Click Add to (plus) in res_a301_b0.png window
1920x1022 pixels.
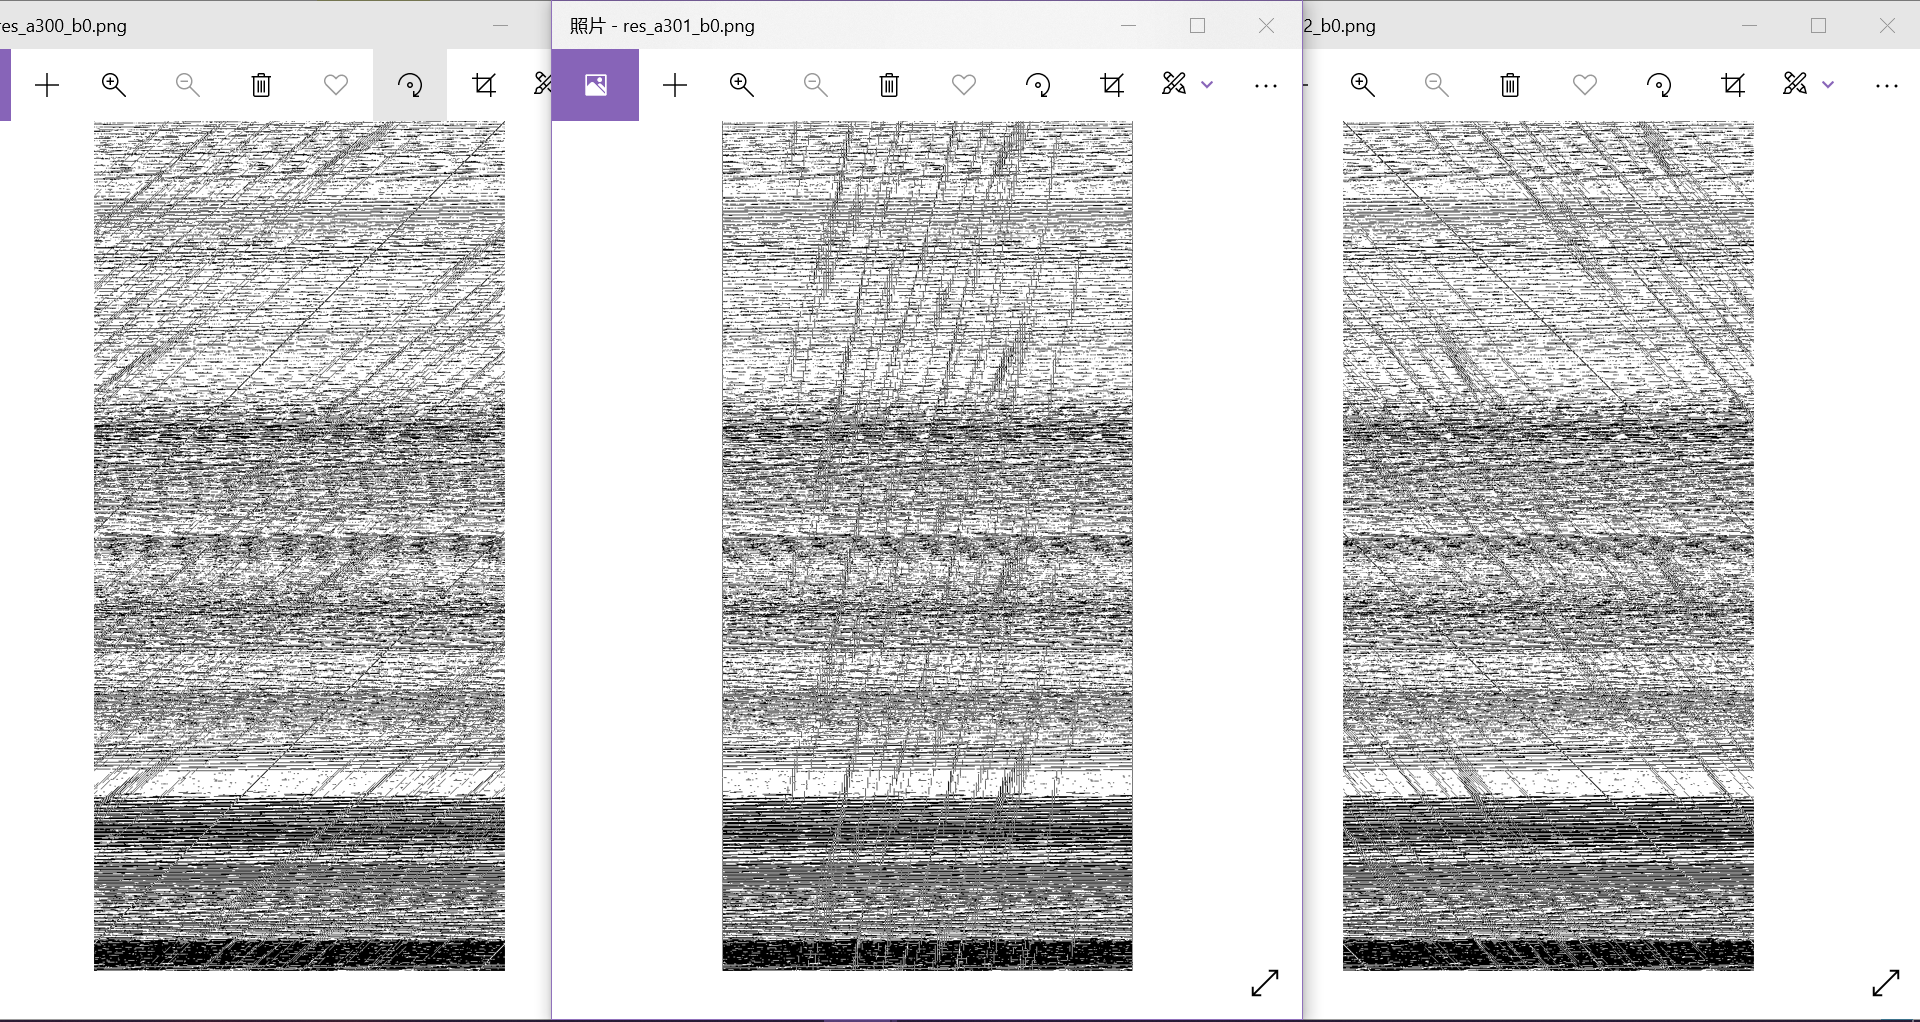coord(675,85)
